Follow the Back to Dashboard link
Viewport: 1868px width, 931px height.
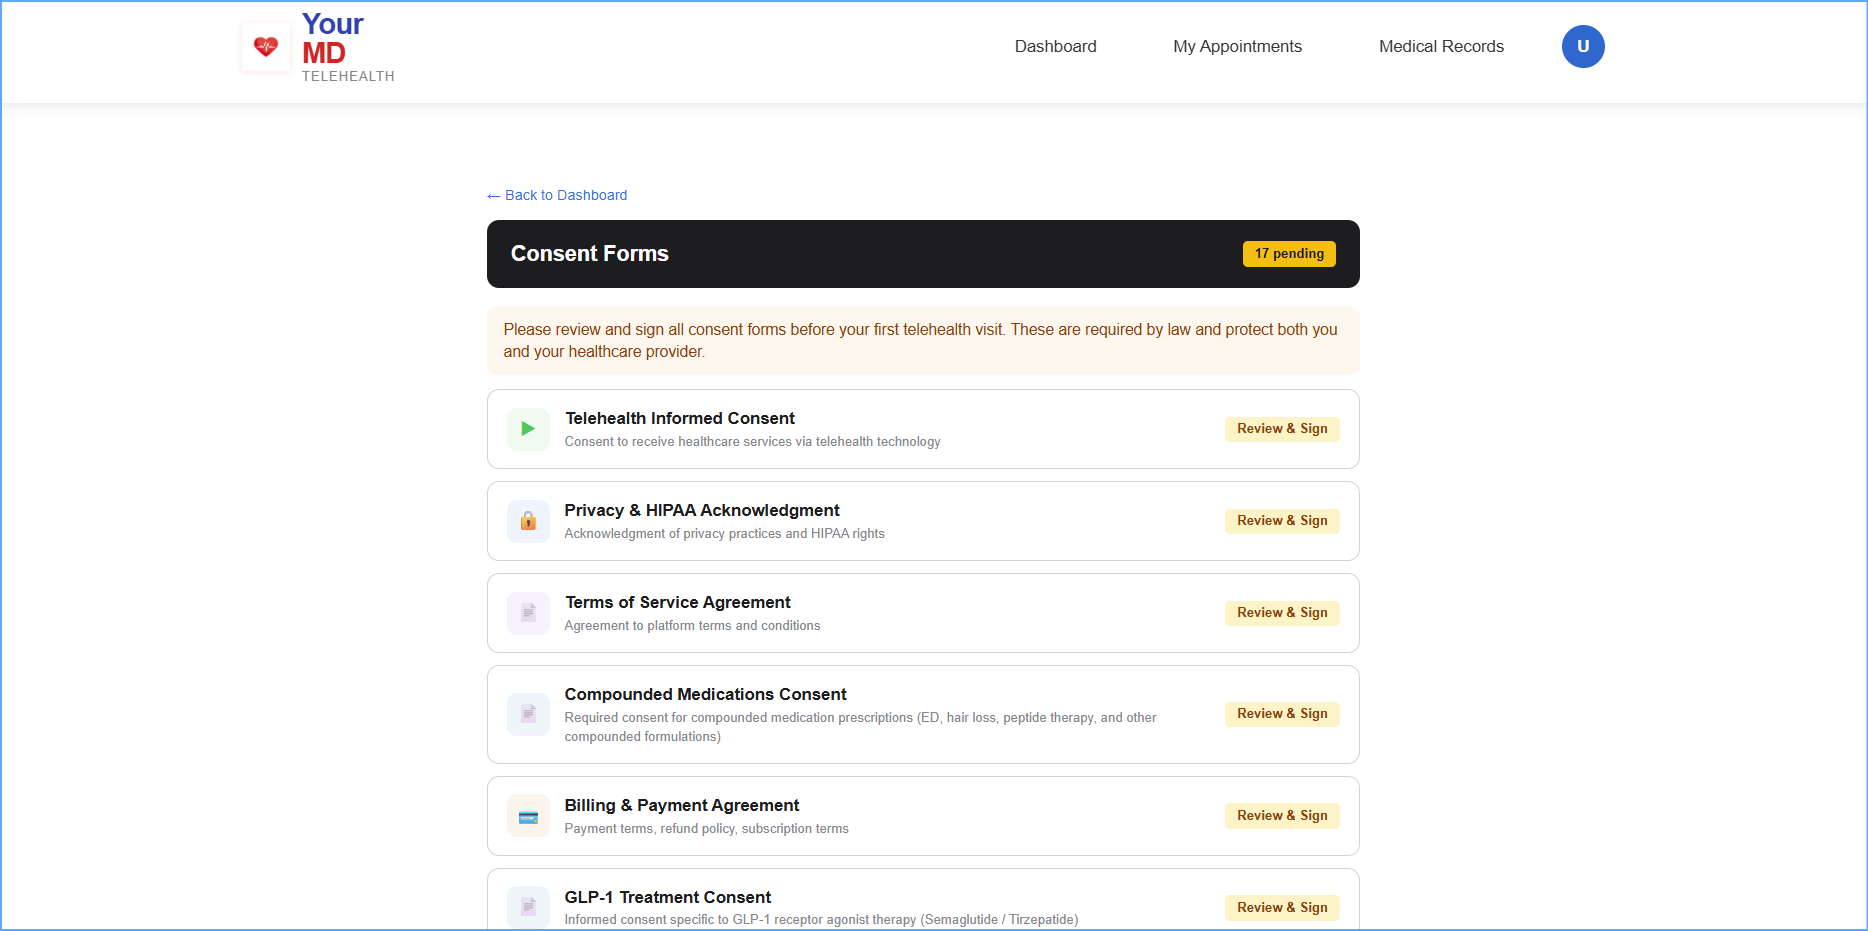tap(557, 195)
